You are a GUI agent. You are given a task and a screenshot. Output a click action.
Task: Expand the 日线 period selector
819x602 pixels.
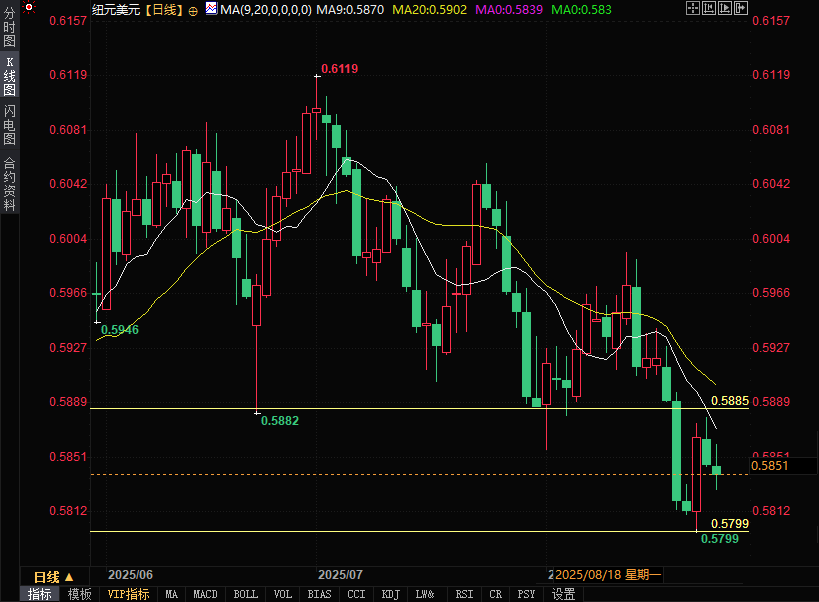[54, 577]
